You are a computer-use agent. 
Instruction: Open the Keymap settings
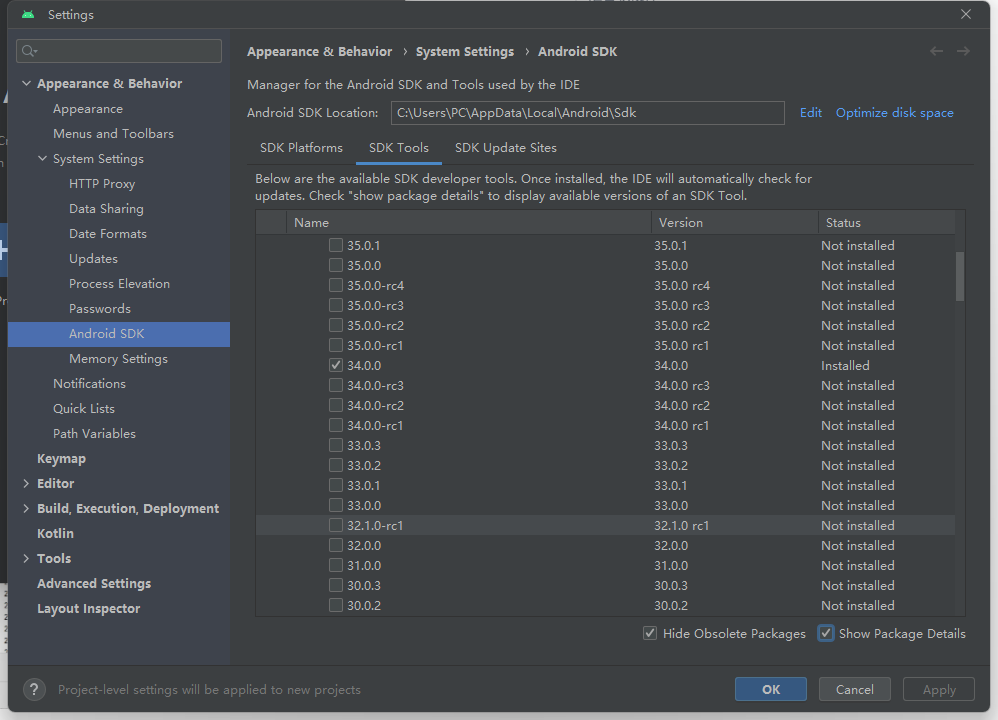61,458
